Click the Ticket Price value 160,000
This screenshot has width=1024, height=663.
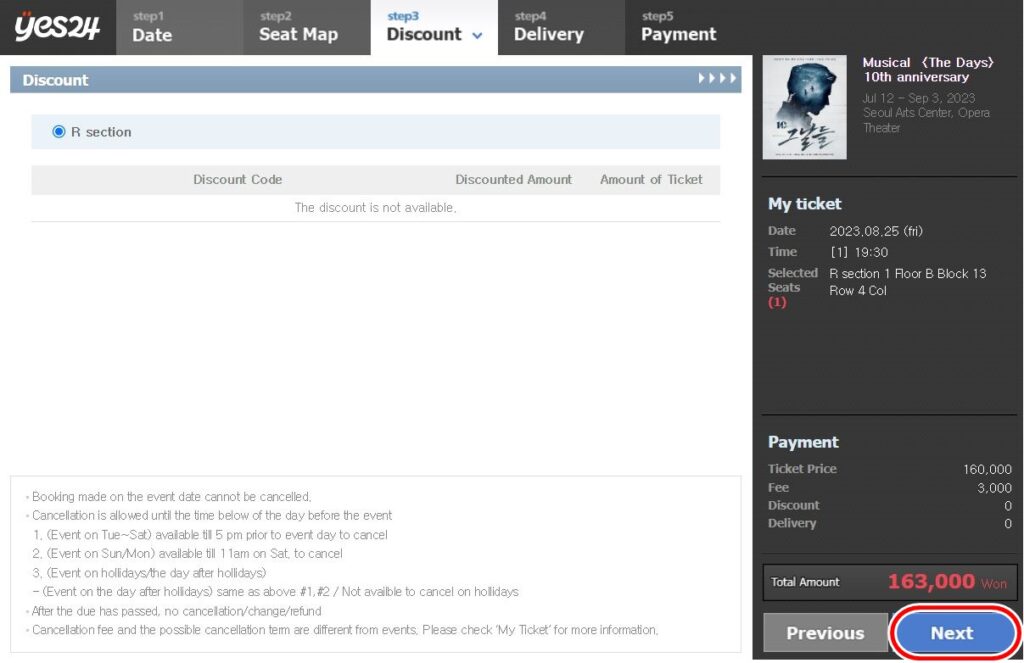987,469
